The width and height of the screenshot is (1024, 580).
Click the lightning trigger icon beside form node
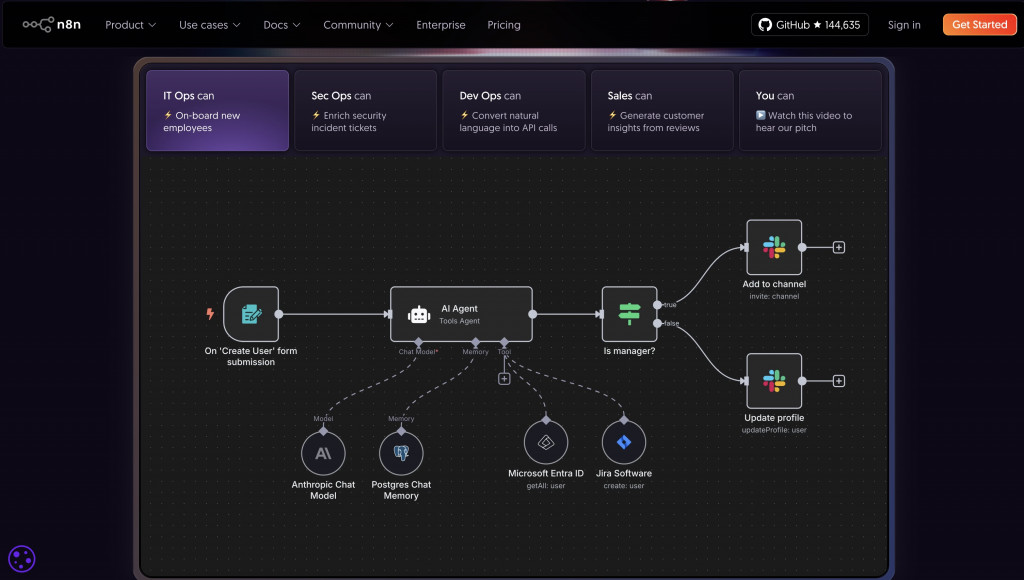[x=210, y=314]
